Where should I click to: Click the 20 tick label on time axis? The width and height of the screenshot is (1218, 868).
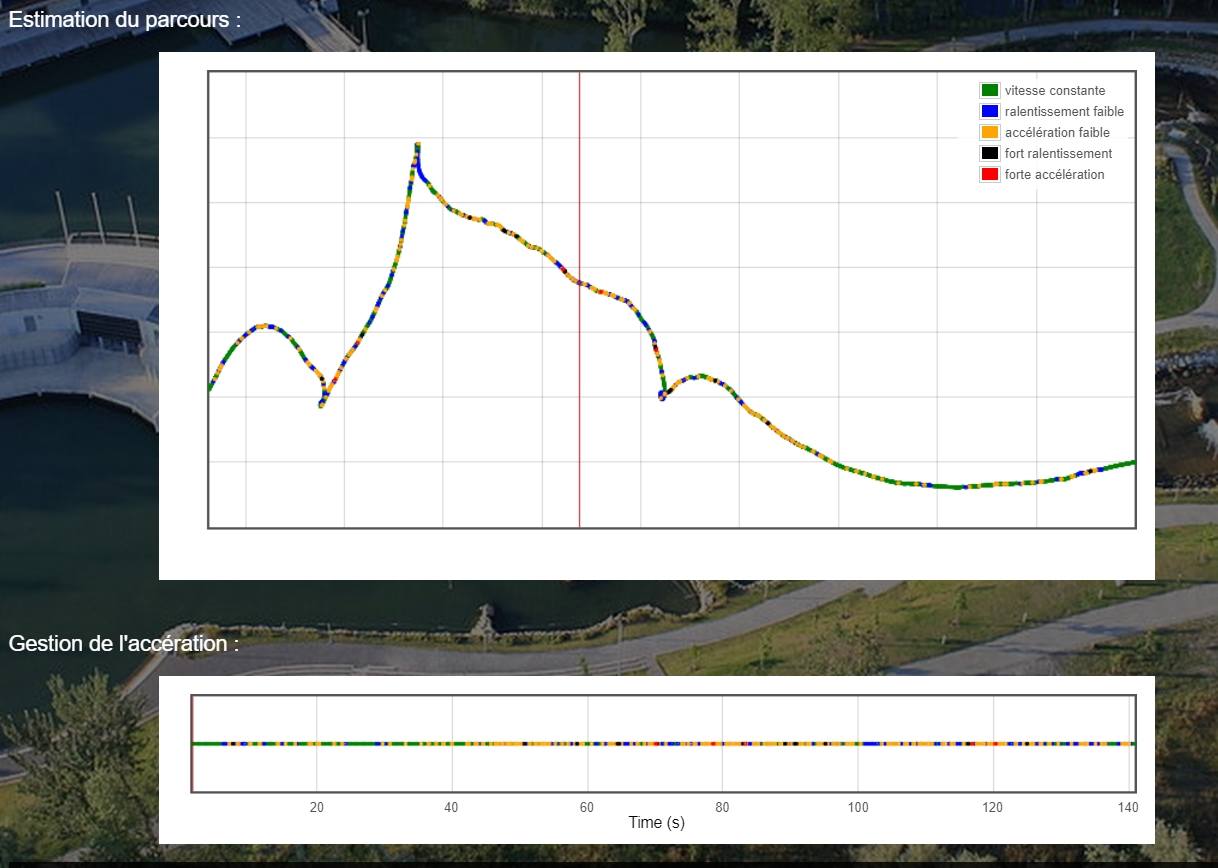[x=316, y=807]
